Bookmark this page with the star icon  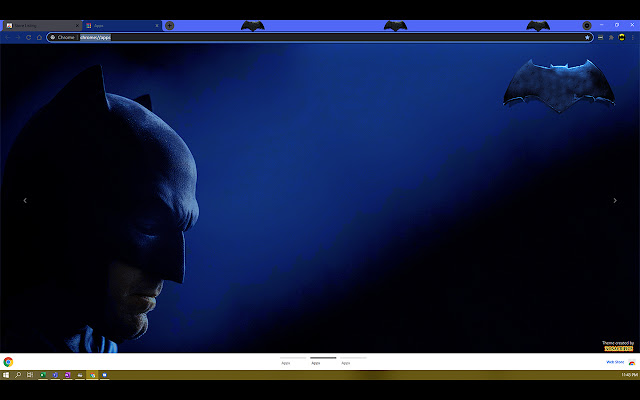point(587,37)
